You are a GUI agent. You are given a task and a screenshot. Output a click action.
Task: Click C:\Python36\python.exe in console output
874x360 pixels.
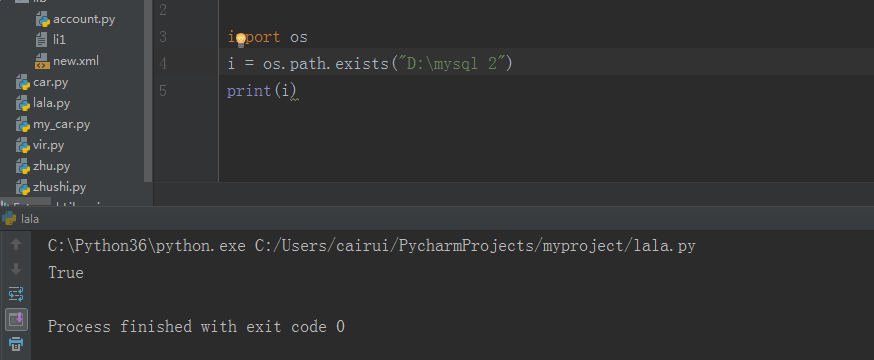[x=147, y=246]
